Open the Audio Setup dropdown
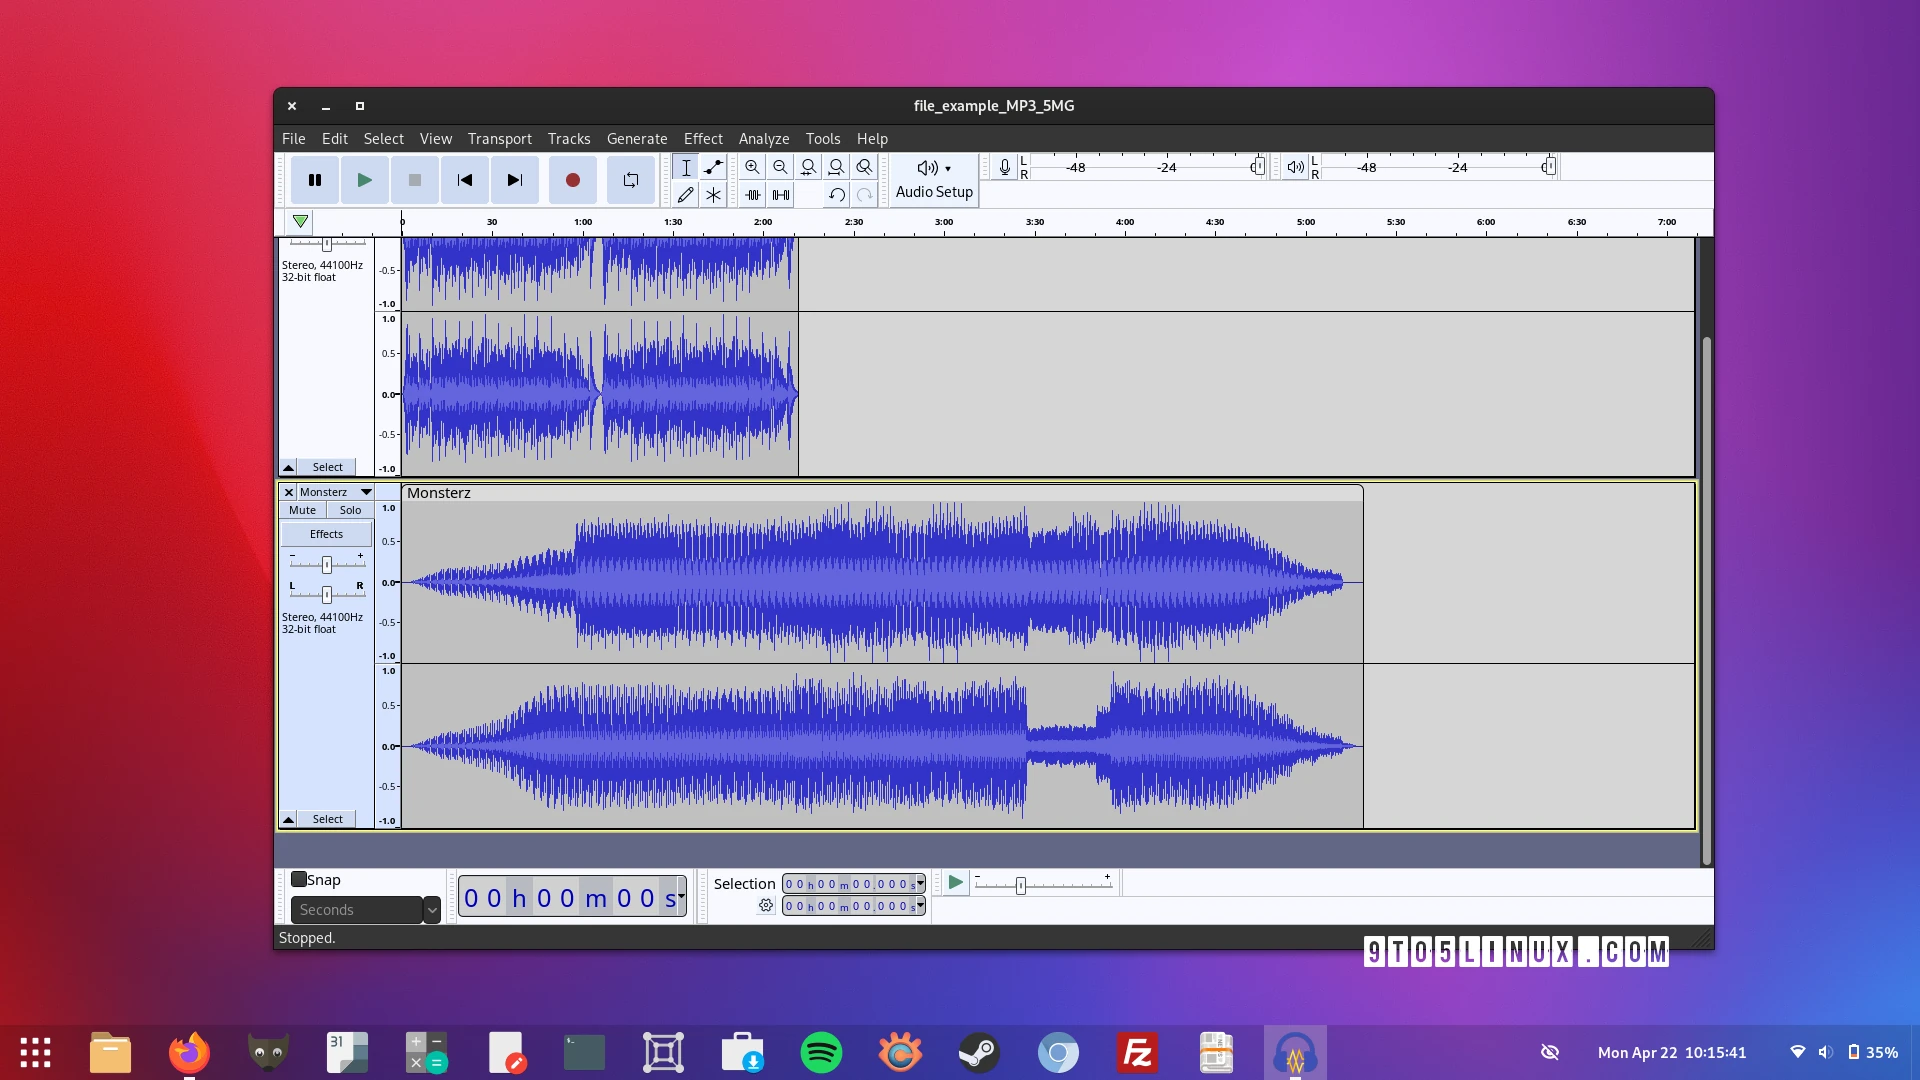 point(934,179)
